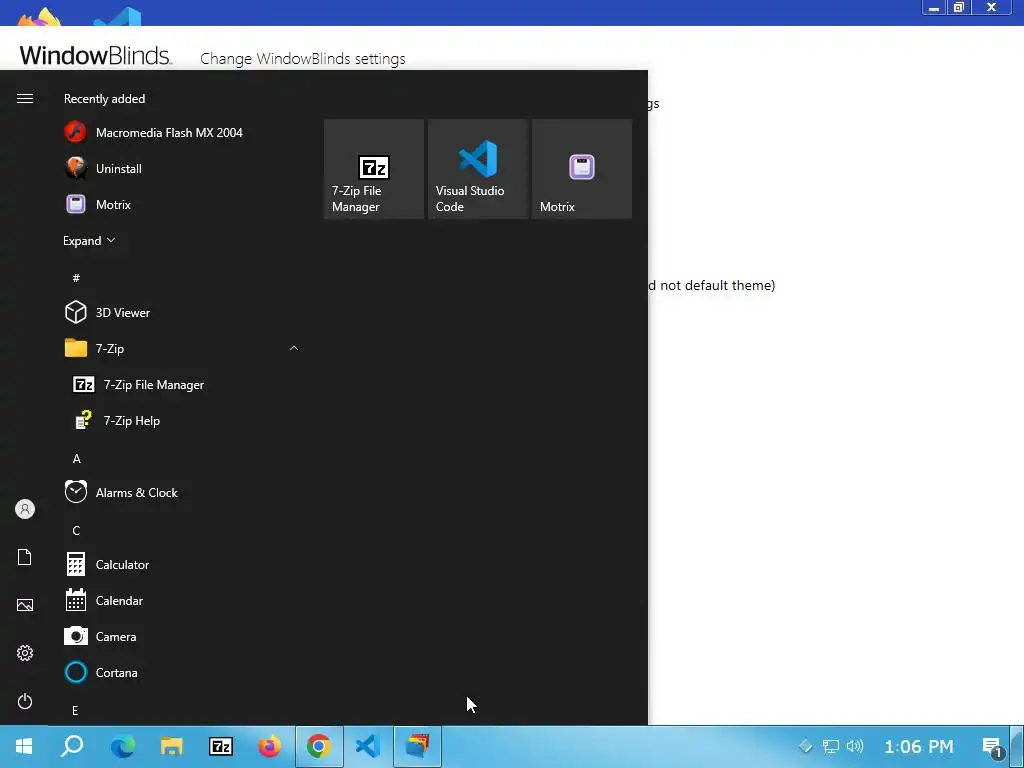The width and height of the screenshot is (1024, 768).
Task: Open File Explorer from the taskbar
Action: pos(172,746)
